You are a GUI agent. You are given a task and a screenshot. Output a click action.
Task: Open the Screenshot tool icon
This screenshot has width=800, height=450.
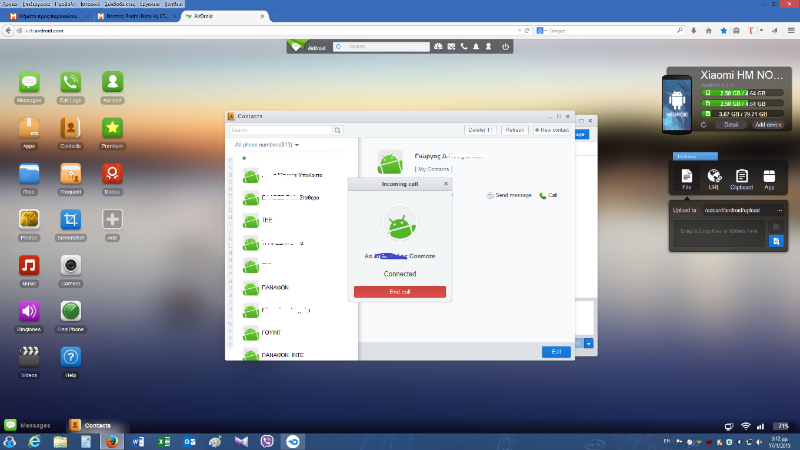click(x=70, y=220)
